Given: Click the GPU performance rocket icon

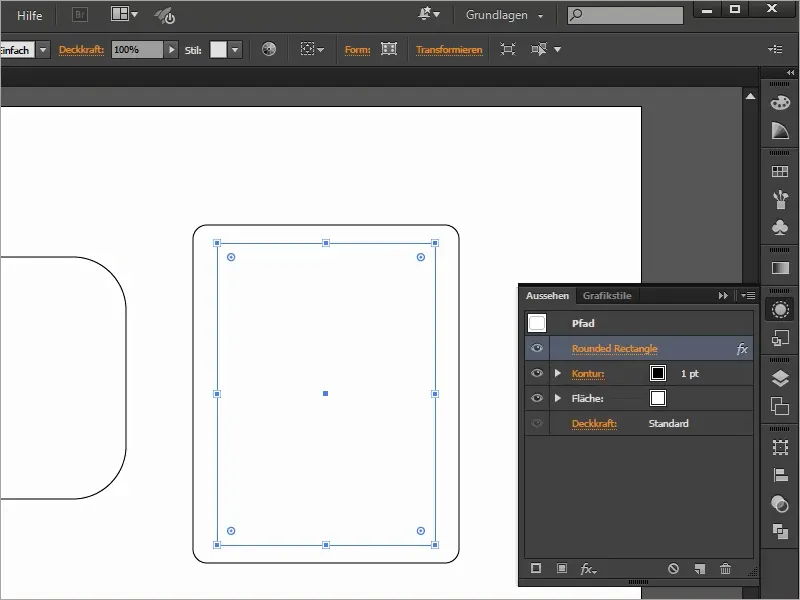Looking at the screenshot, I should tap(165, 15).
